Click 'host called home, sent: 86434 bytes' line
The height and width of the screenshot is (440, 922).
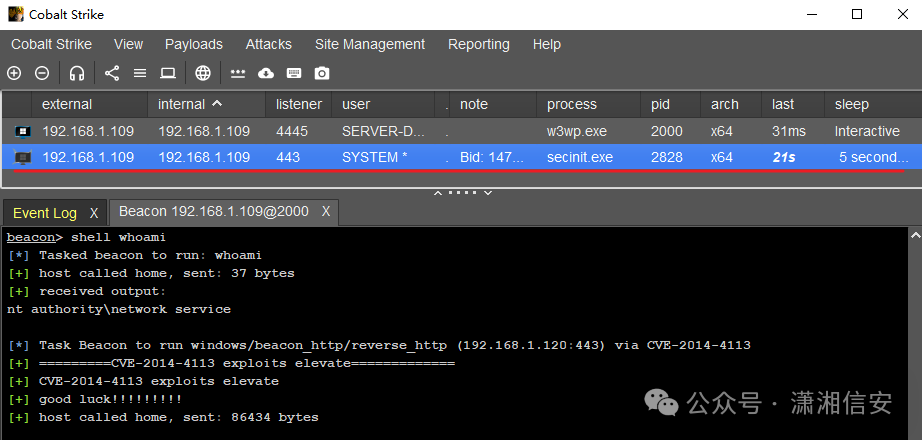coord(163,417)
